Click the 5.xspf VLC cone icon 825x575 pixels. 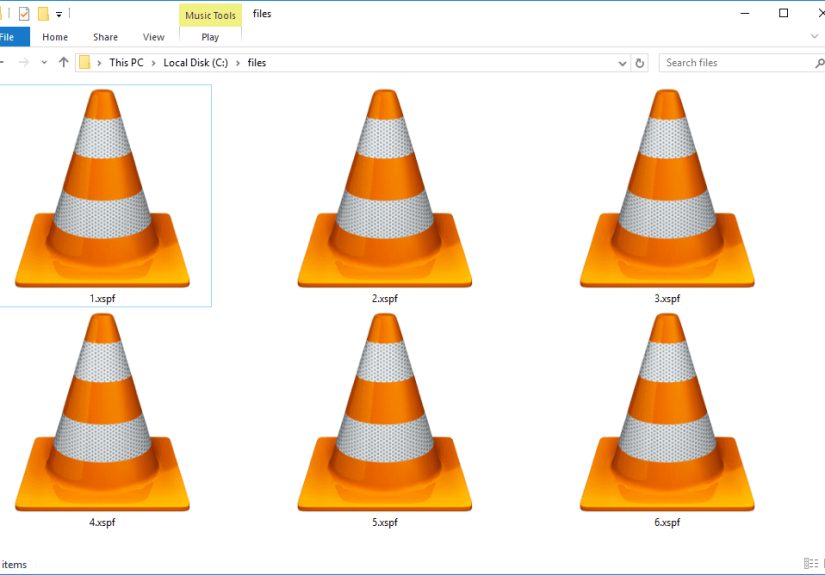pos(385,412)
